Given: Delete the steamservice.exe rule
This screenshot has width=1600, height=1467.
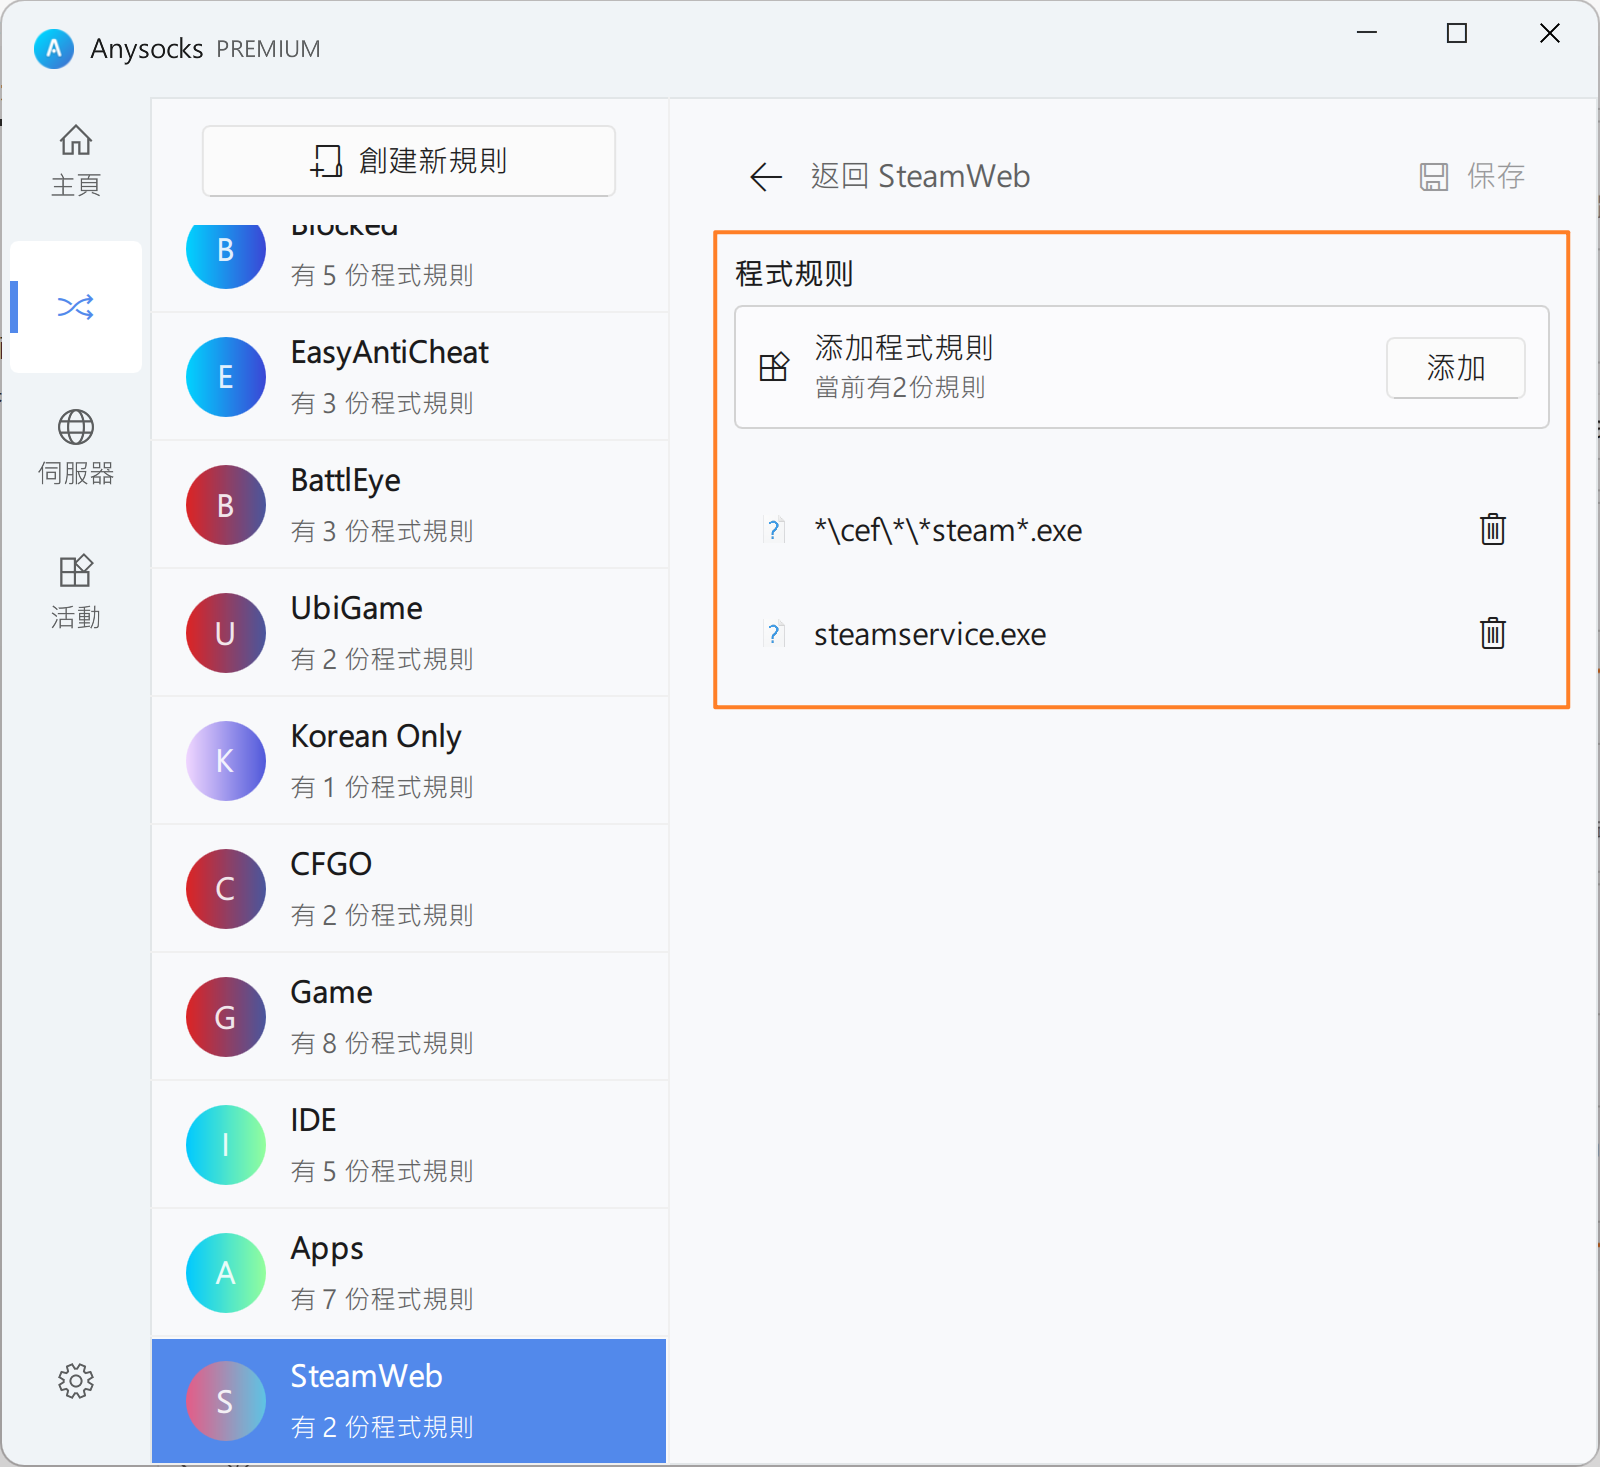Looking at the screenshot, I should point(1492,633).
